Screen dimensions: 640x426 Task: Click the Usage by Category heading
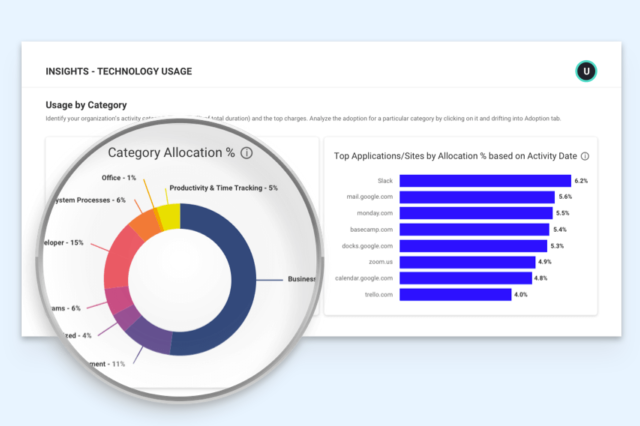[x=86, y=105]
